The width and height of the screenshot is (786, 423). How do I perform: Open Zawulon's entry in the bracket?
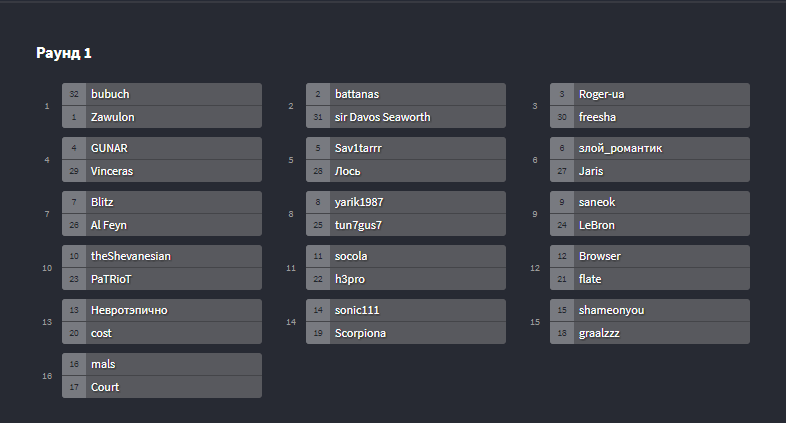pos(162,117)
